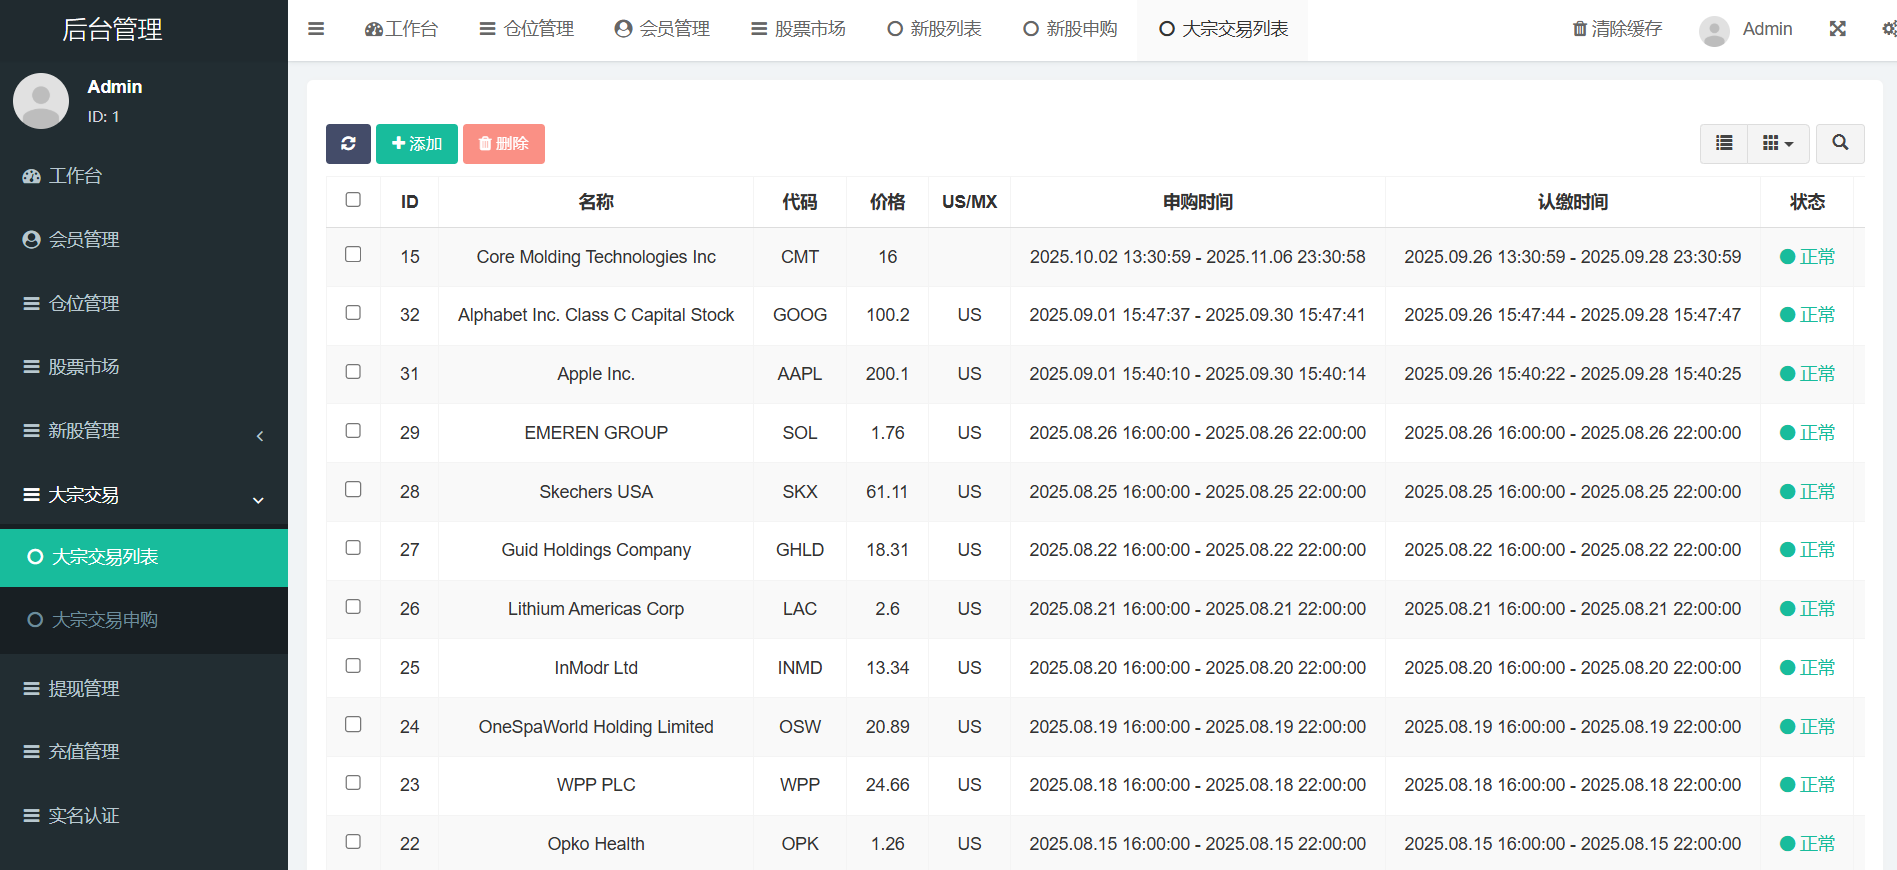This screenshot has height=870, width=1897.
Task: Click the fullscreen toggle icon
Action: coord(1837,29)
